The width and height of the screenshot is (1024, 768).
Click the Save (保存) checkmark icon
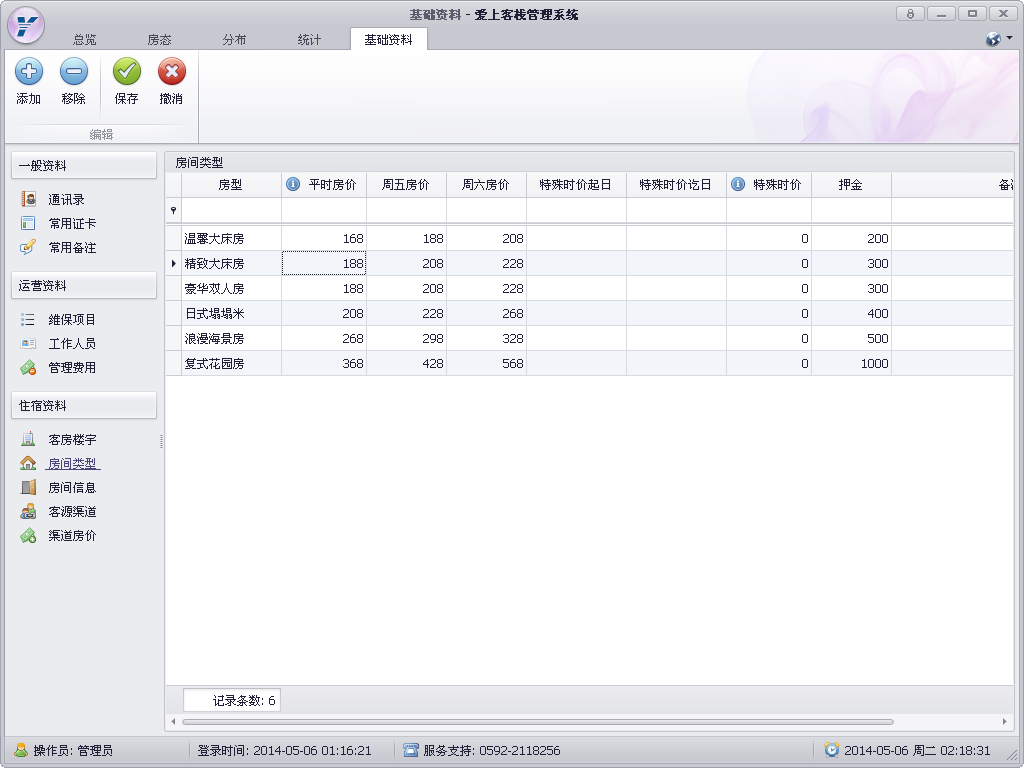pos(127,72)
